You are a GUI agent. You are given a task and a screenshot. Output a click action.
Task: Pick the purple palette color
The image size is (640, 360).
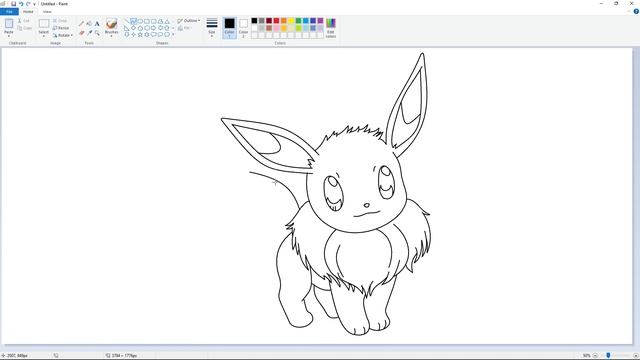(x=320, y=20)
